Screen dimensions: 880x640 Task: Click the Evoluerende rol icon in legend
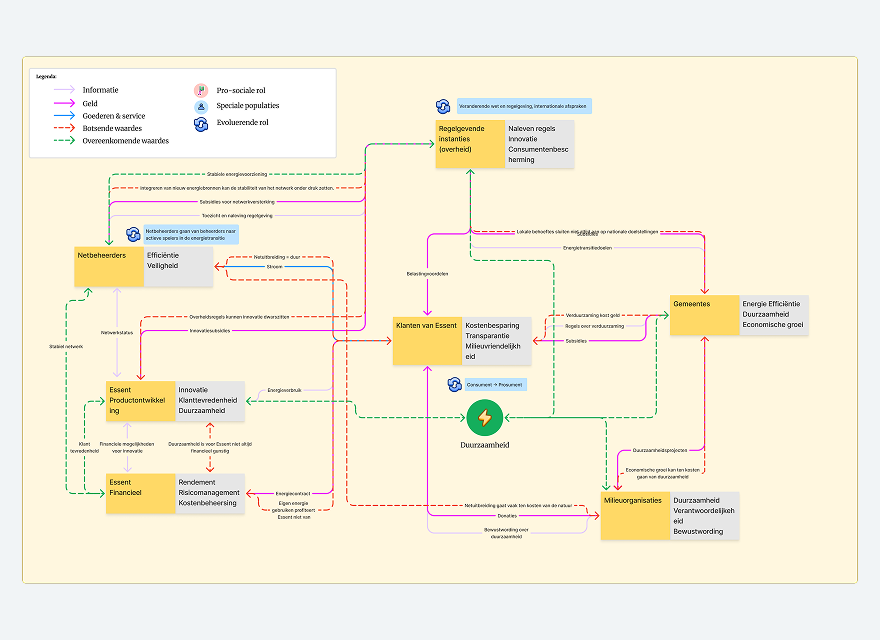coord(201,124)
